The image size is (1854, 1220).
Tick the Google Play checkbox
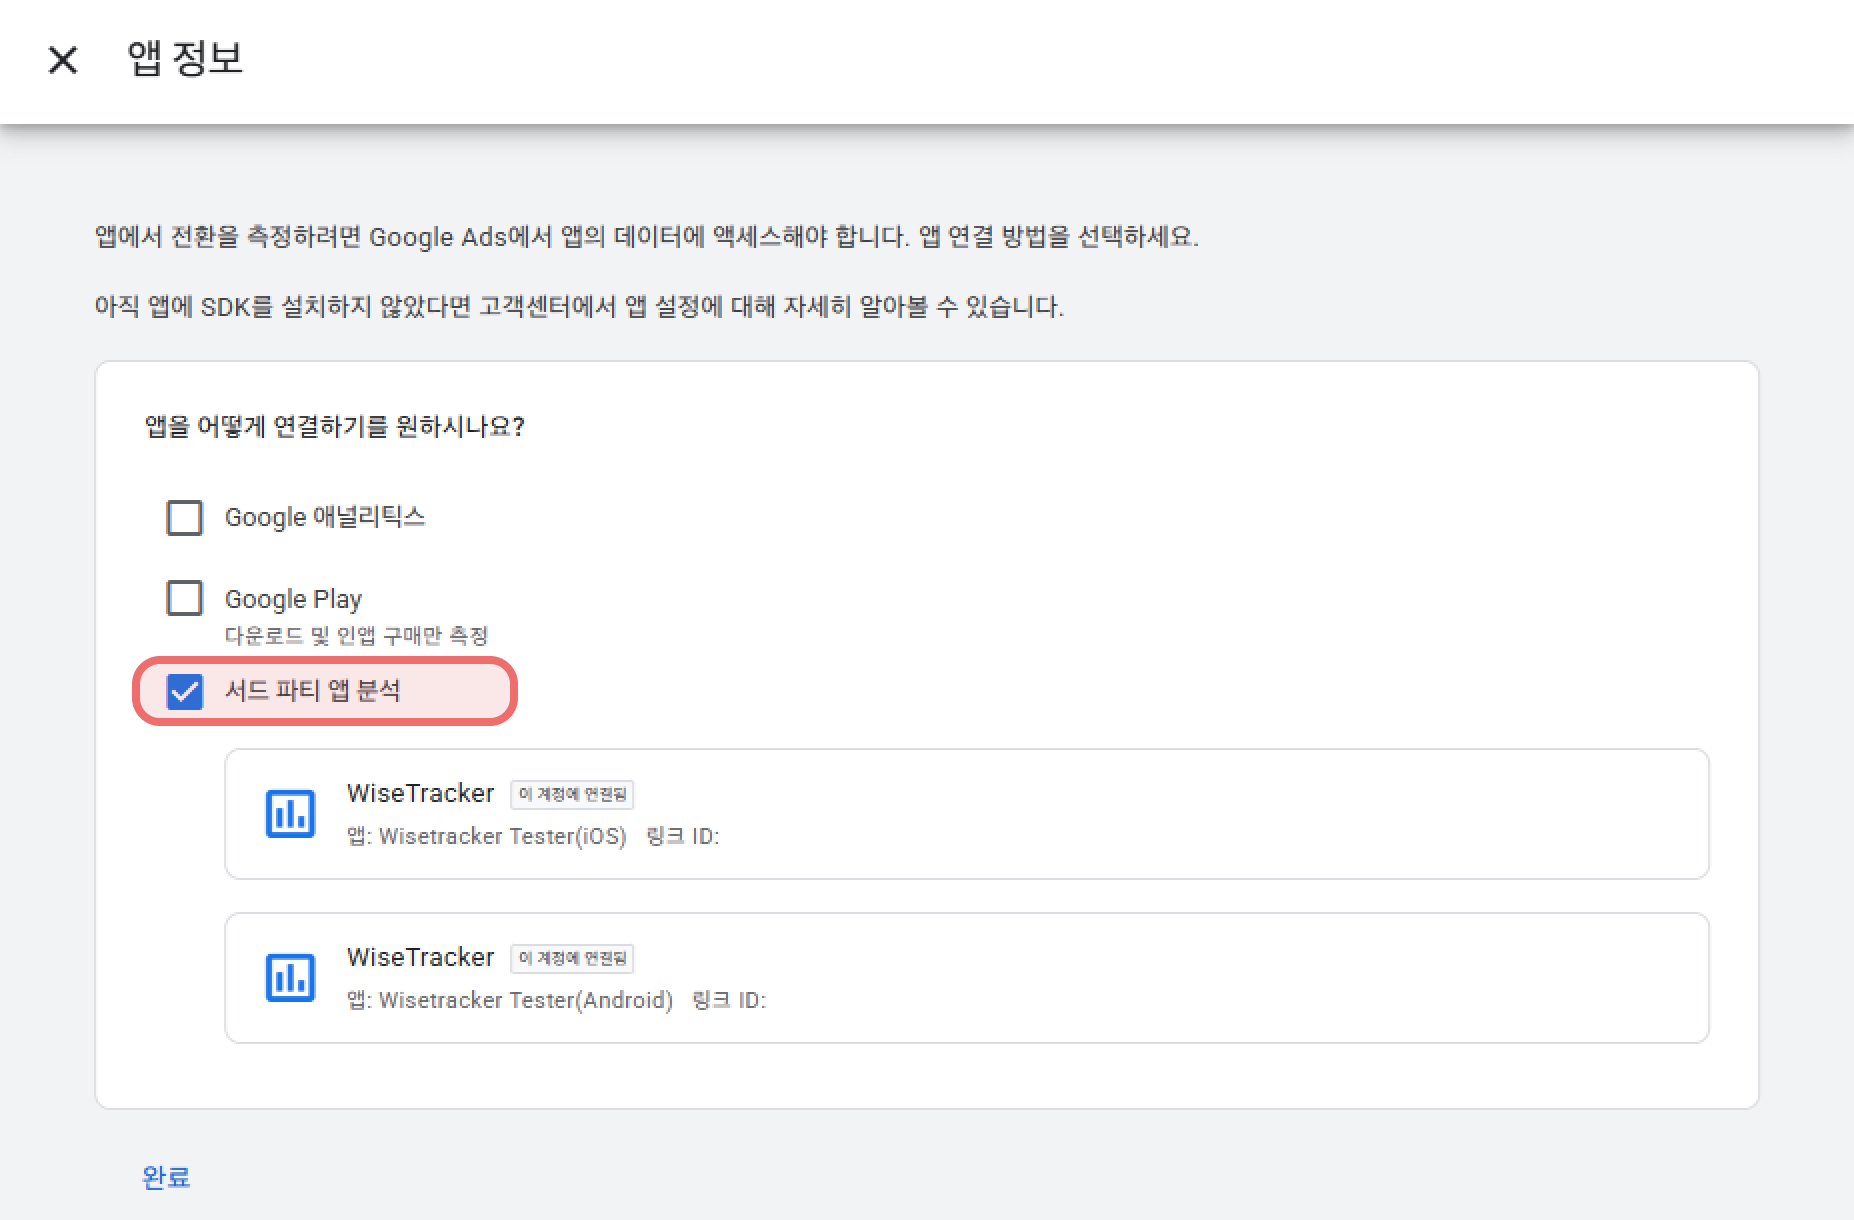click(x=184, y=598)
